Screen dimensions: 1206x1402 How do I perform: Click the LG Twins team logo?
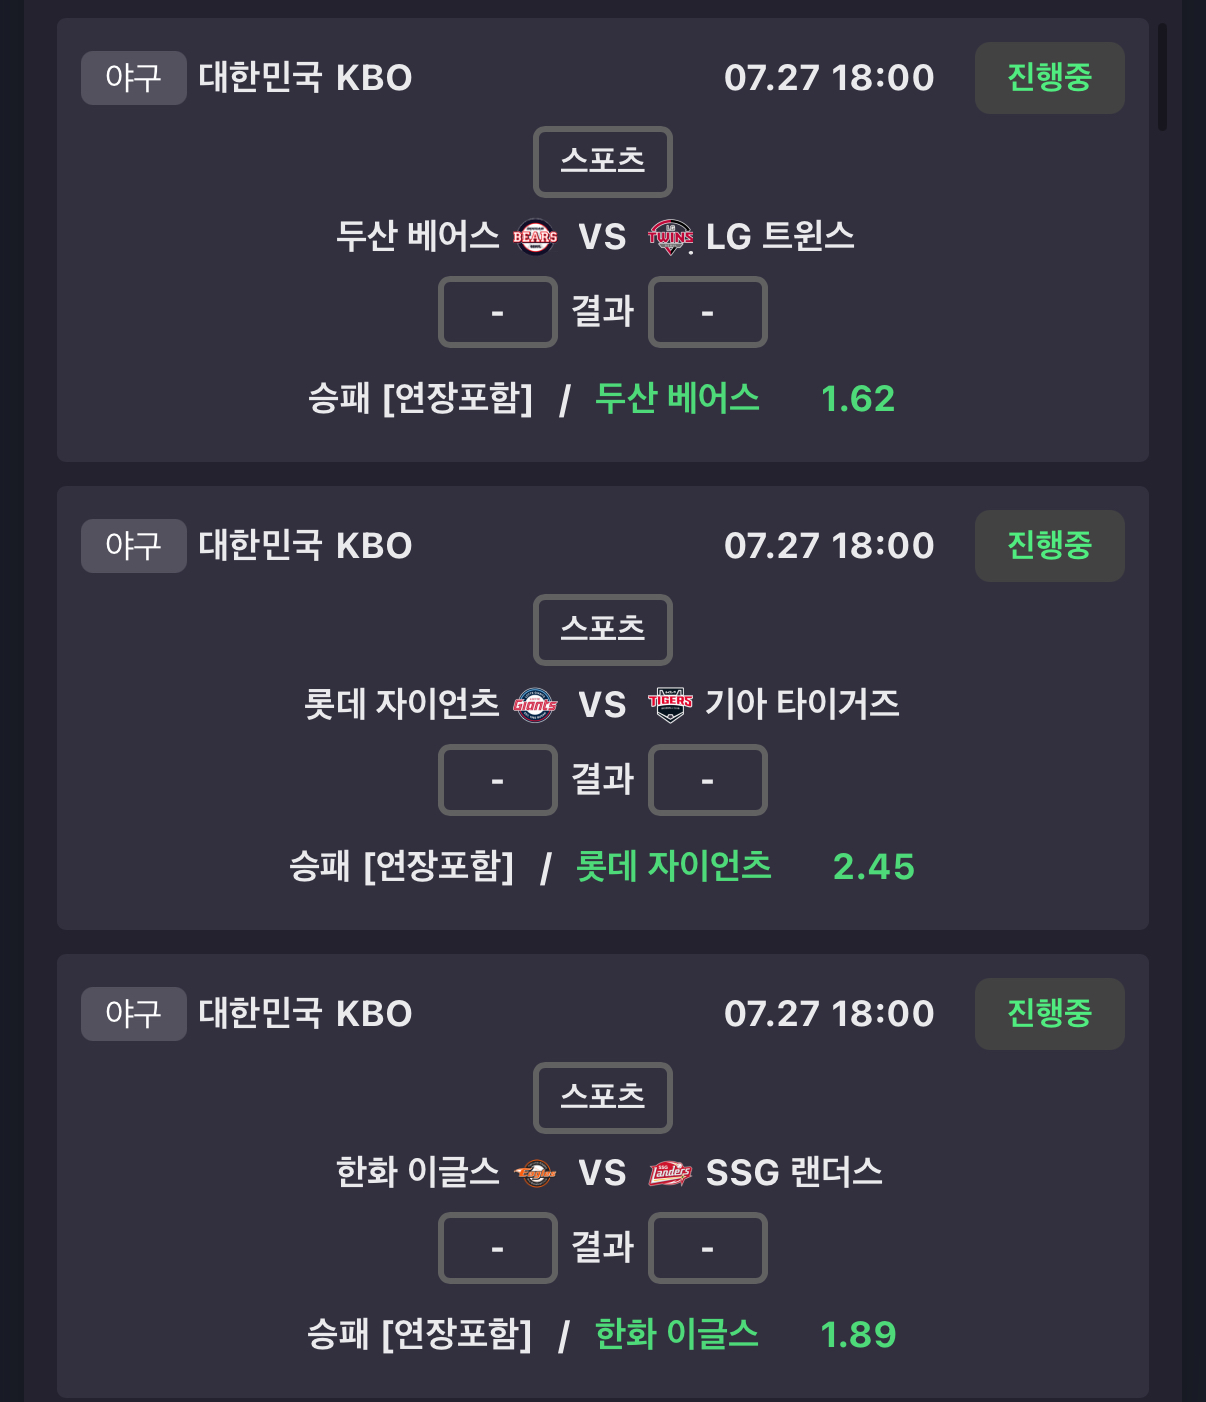(x=670, y=237)
